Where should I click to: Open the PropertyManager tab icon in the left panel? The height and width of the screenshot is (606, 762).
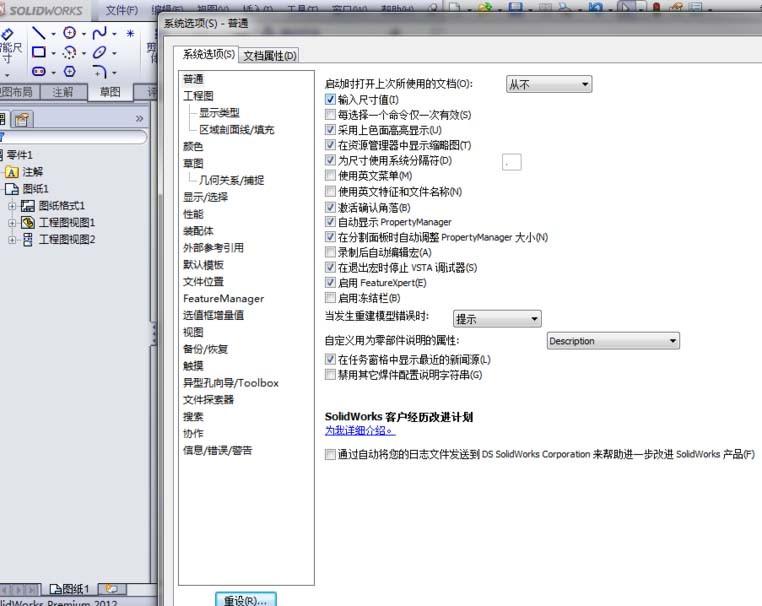point(22,119)
